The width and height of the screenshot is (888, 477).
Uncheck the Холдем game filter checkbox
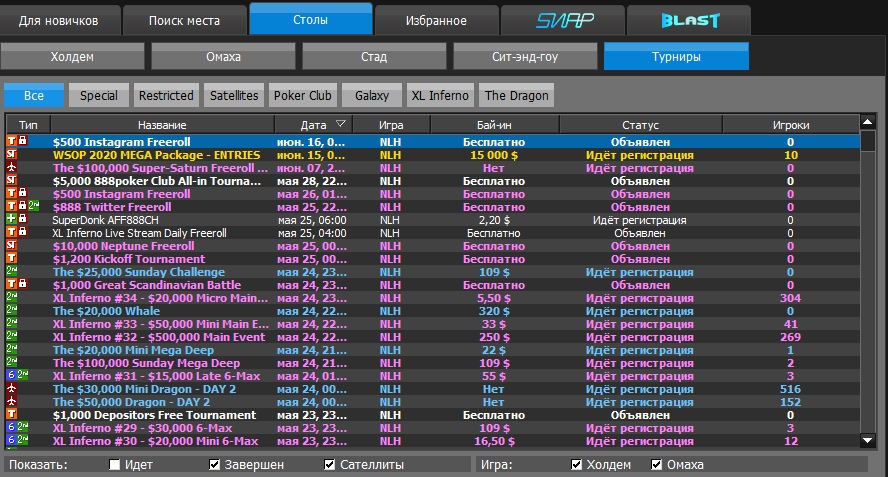577,465
